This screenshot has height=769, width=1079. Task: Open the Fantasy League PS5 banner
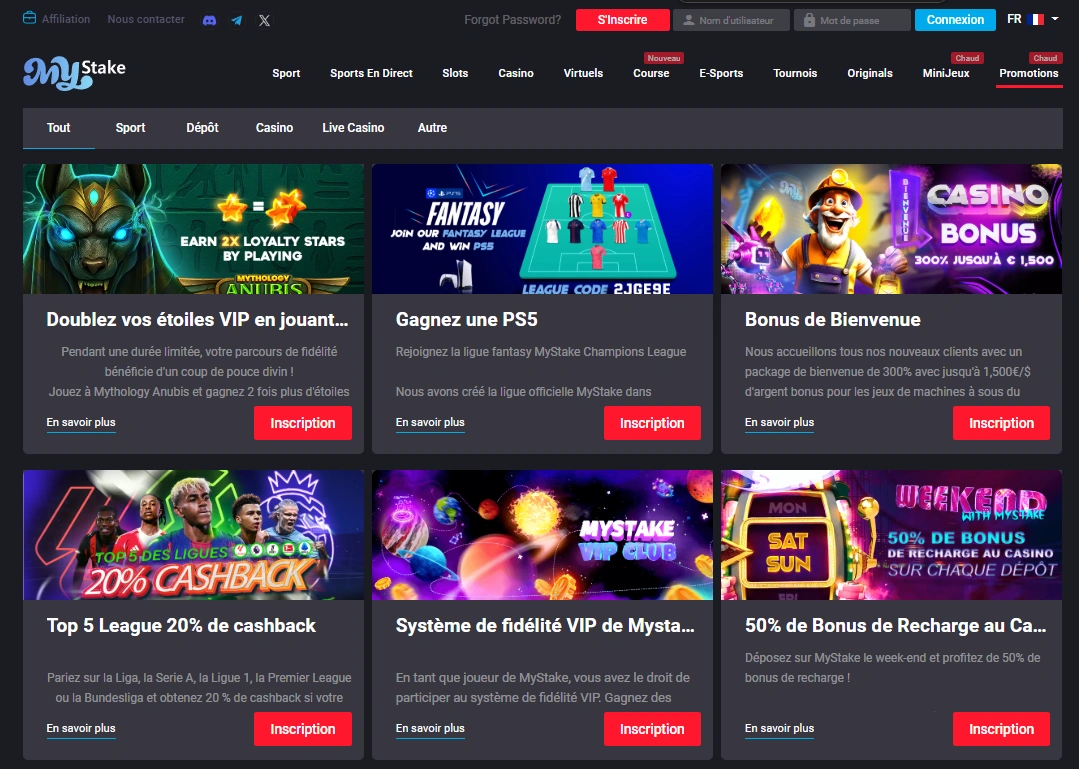(x=542, y=229)
